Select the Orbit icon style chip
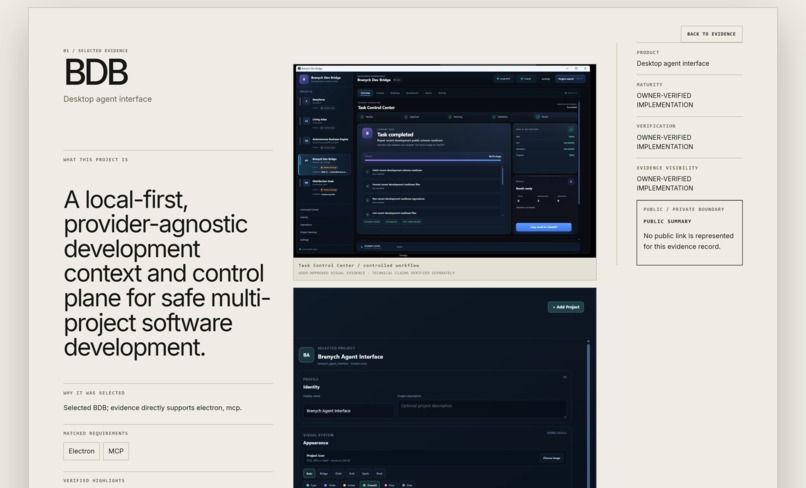Screen dimensions: 806x488 [x=338, y=473]
